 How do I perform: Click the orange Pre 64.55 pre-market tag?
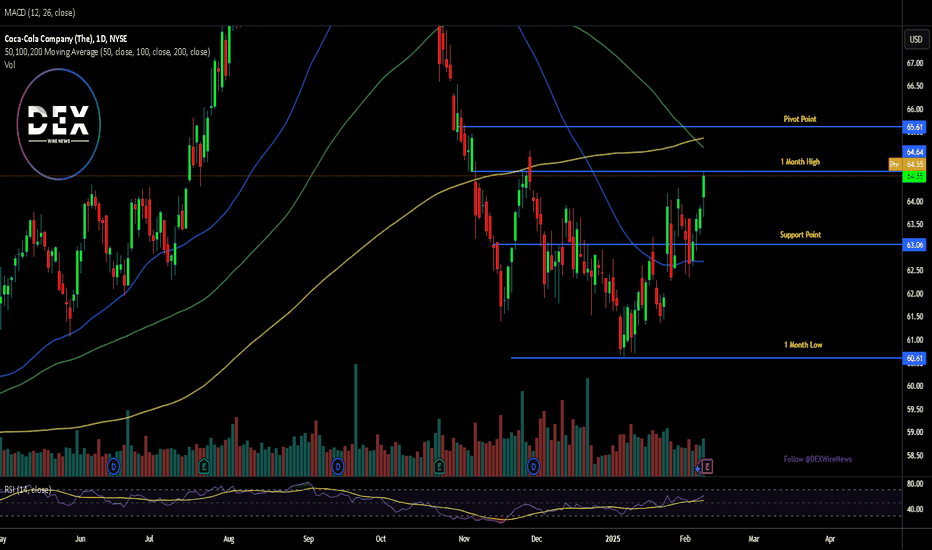click(907, 164)
